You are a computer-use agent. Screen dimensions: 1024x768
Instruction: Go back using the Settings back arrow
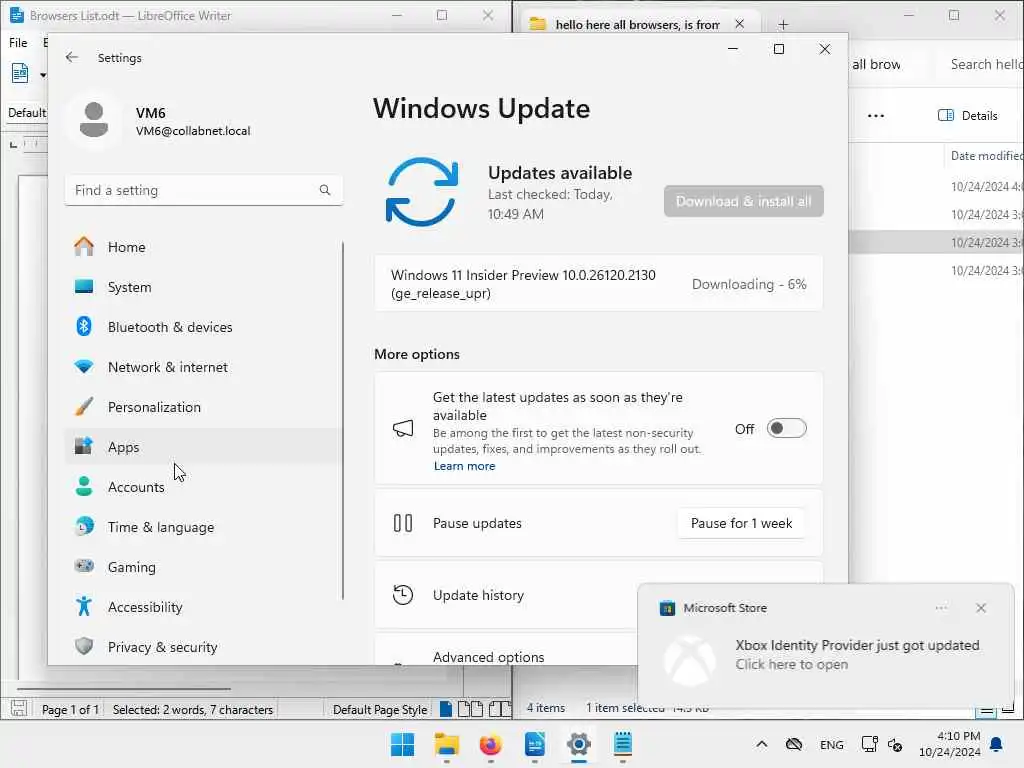[x=72, y=57]
